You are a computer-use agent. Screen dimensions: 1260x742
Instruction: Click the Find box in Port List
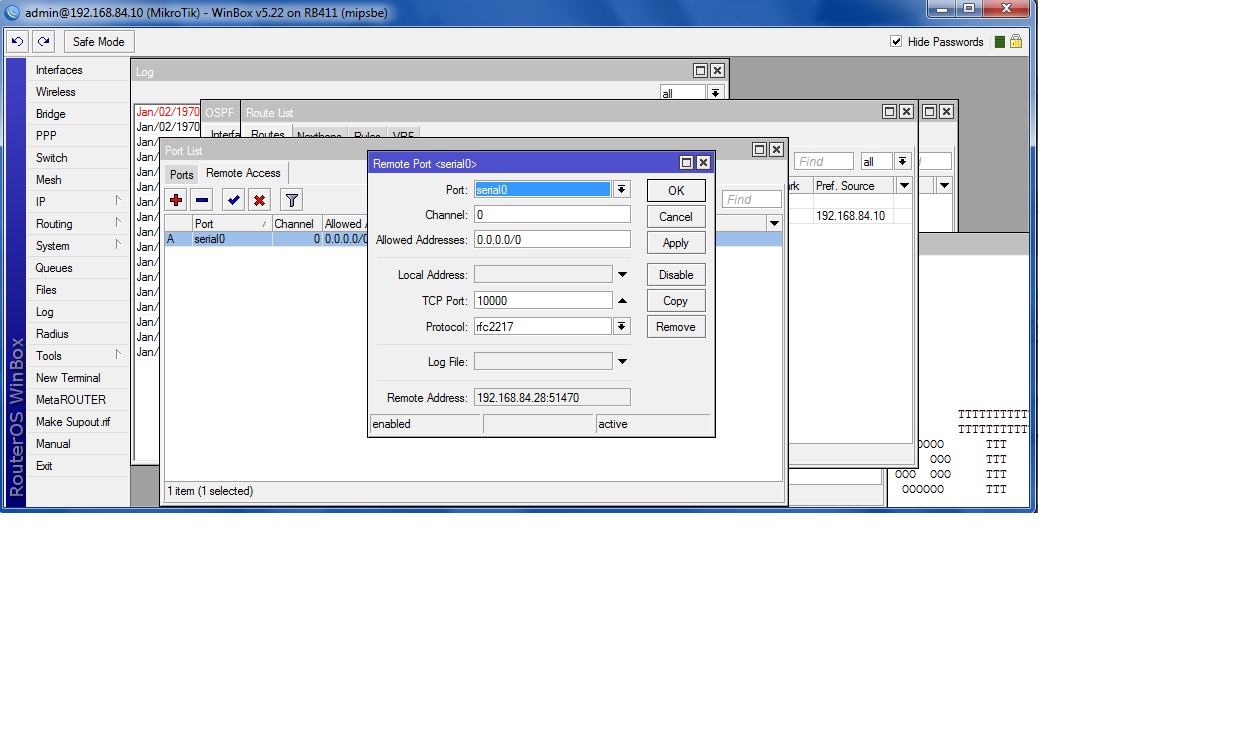[752, 200]
